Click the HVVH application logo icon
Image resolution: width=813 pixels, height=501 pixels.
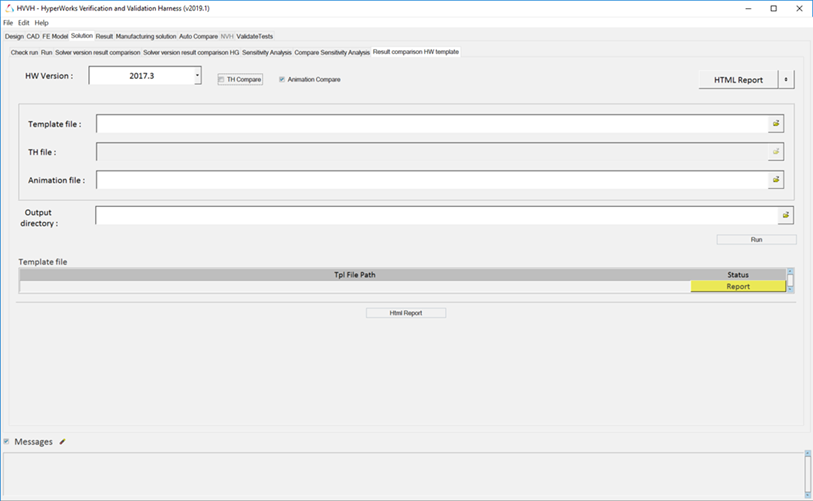coord(9,8)
